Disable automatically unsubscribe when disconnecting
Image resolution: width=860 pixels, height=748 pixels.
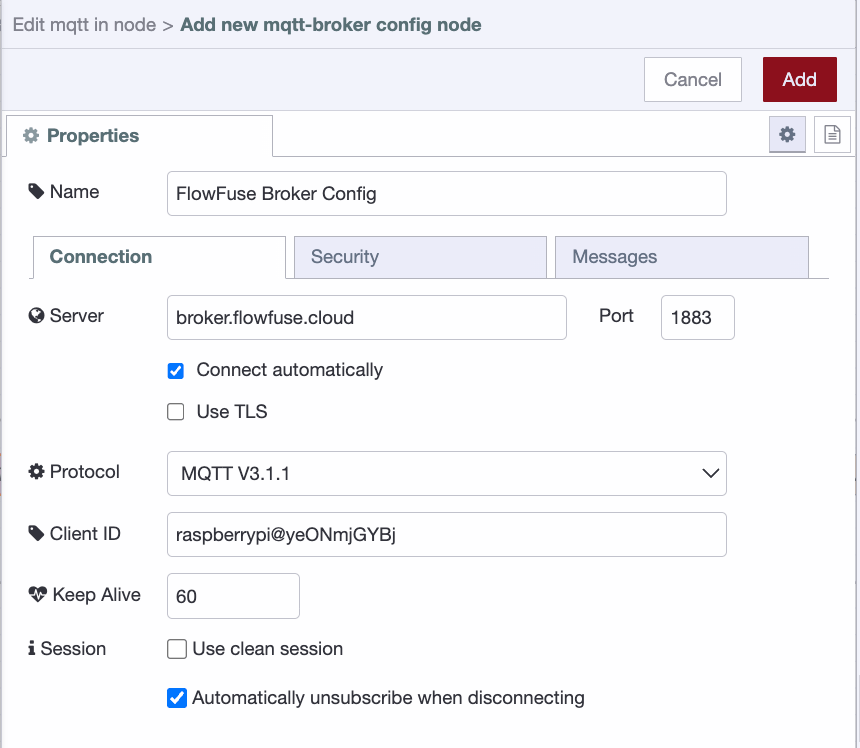pyautogui.click(x=176, y=698)
